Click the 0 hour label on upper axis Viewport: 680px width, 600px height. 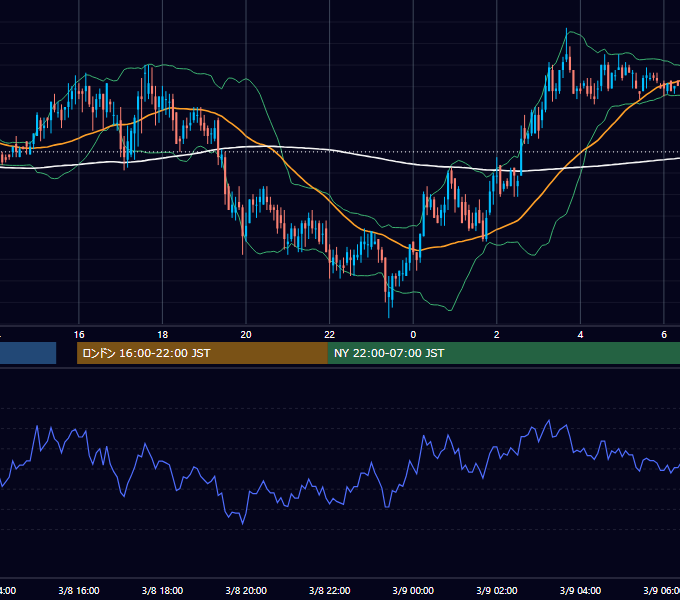(x=413, y=335)
